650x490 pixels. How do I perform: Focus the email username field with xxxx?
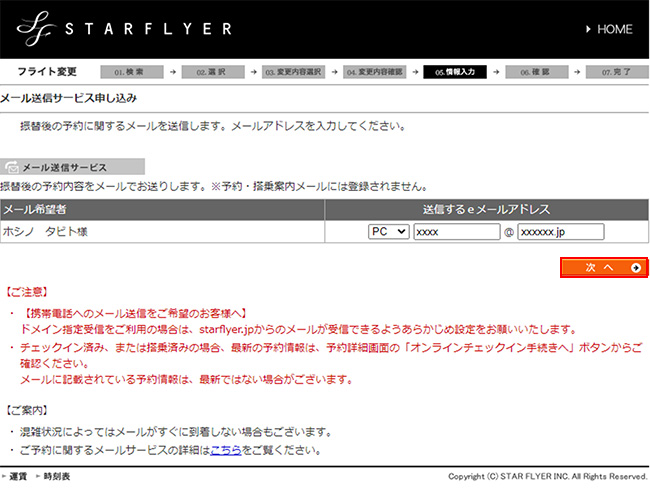point(456,231)
